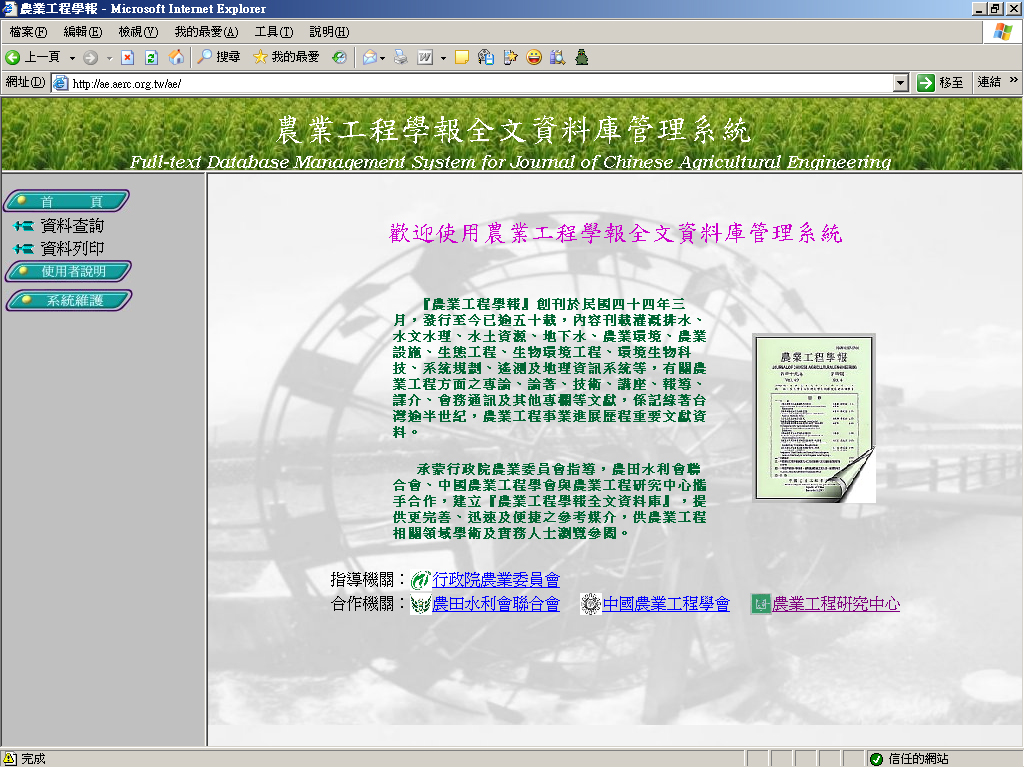Go to the browser Home page icon
This screenshot has height=768, width=1024.
176,57
